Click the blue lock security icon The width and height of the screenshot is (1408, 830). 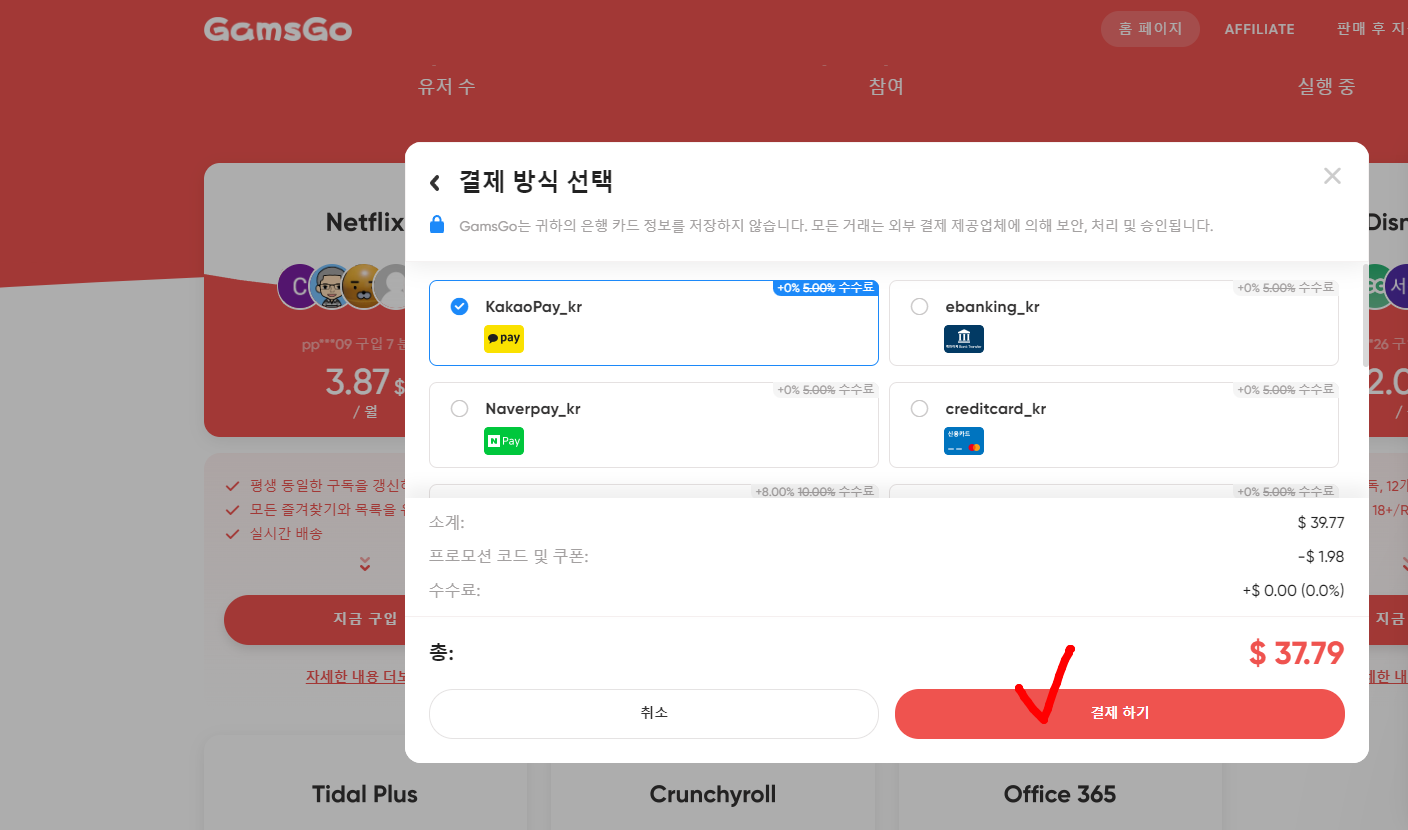(436, 224)
